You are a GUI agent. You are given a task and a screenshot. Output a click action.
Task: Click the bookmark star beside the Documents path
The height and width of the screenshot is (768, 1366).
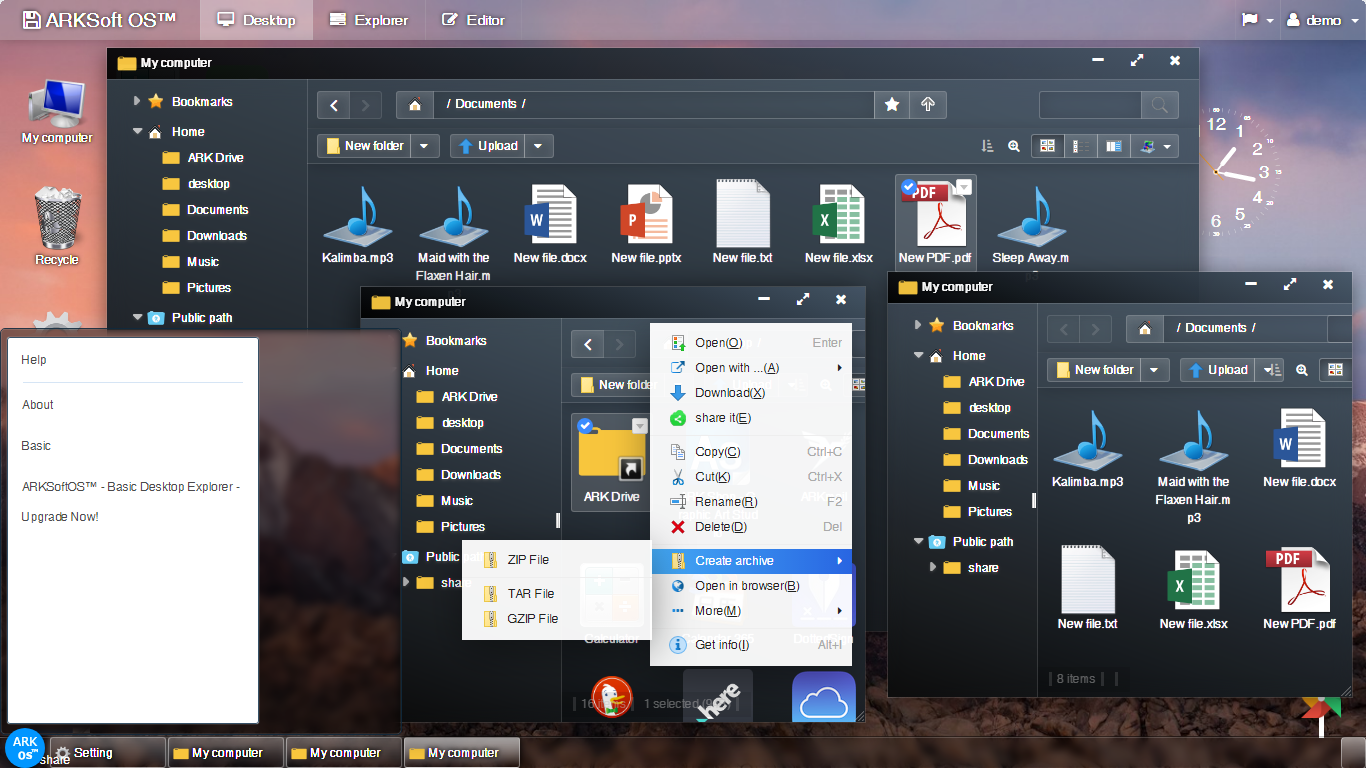pos(892,105)
